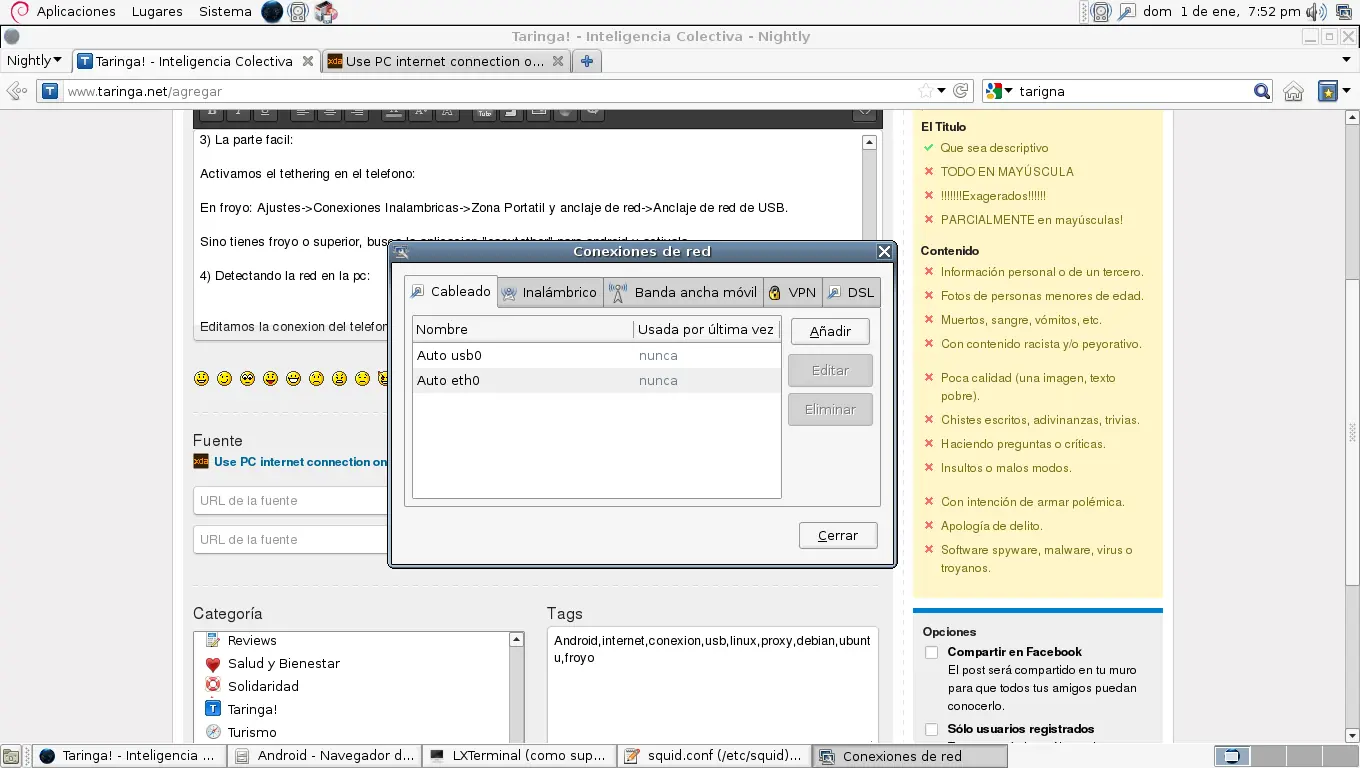
Task: Check Sólo usuarios registrados option
Action: 932,729
